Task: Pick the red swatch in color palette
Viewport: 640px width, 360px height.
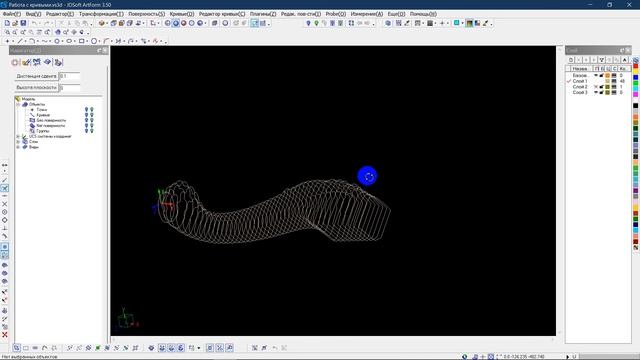Action: 636,66
